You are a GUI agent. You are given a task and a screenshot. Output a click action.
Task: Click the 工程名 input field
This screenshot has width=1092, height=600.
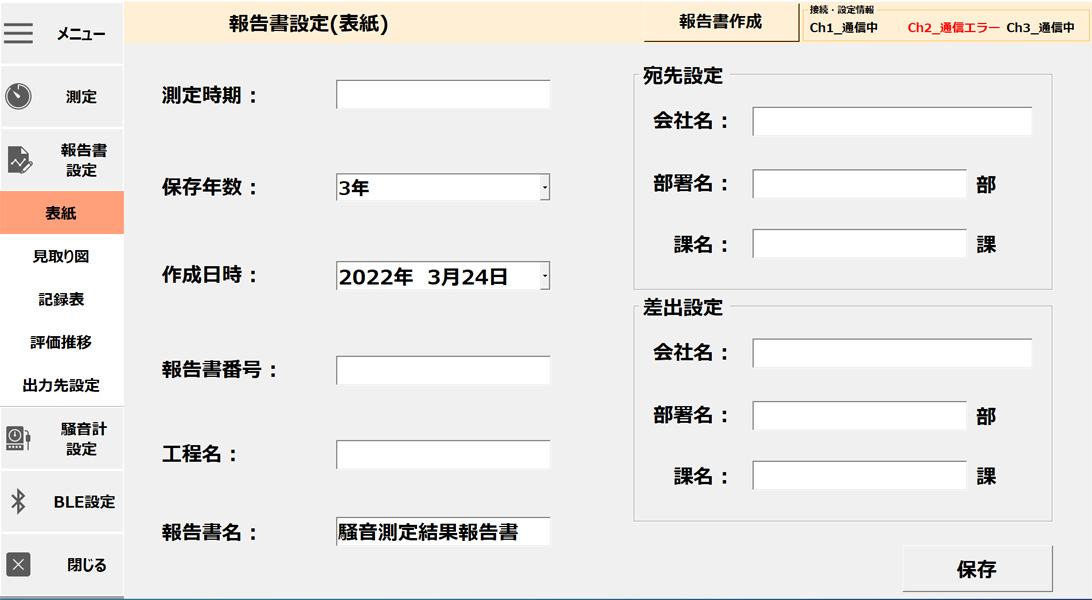click(443, 455)
